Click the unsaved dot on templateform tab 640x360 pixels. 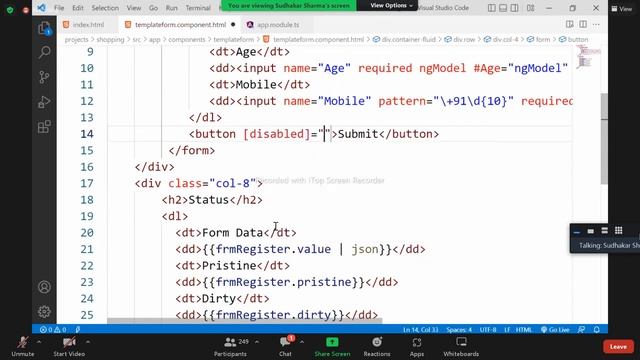(x=233, y=24)
